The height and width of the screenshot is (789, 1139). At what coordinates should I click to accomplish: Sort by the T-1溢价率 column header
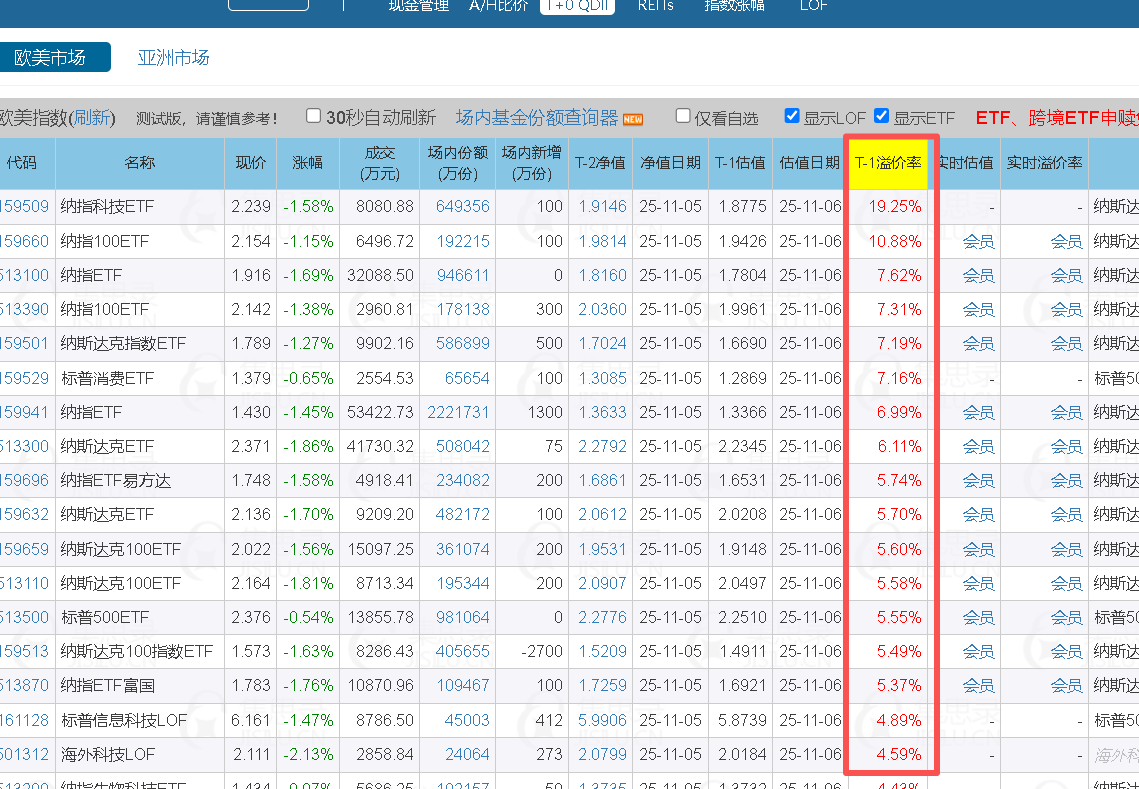887,162
